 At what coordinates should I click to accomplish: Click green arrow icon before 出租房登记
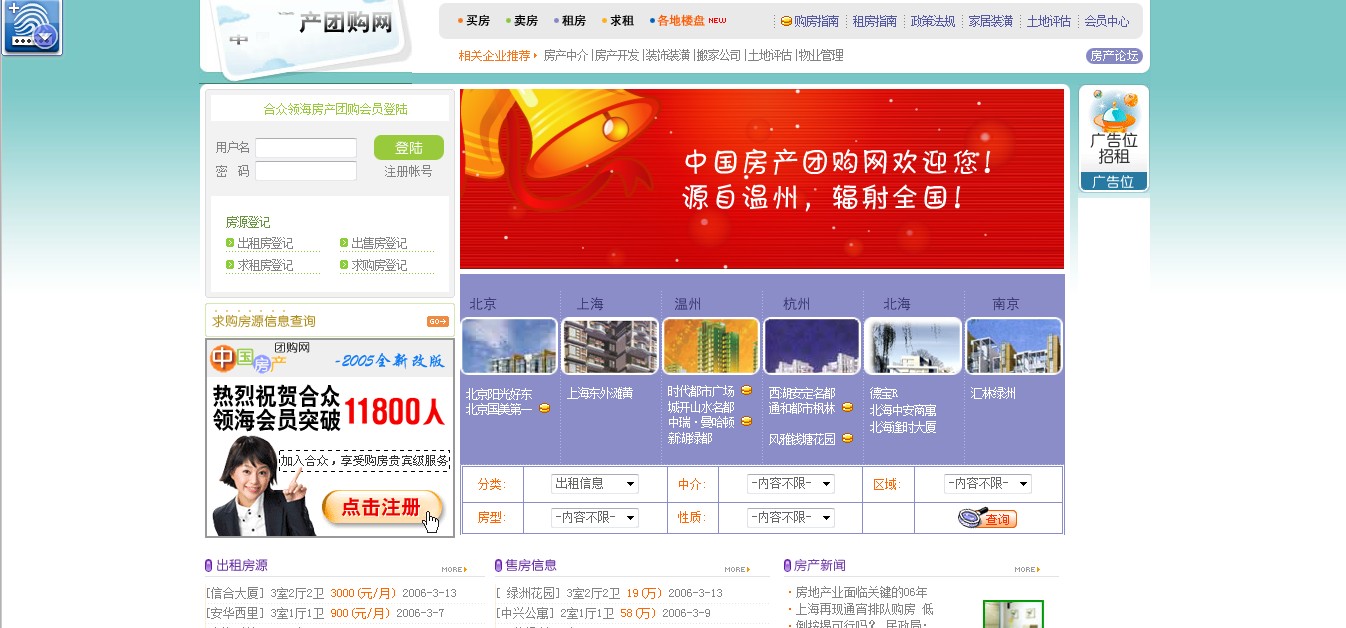click(230, 243)
